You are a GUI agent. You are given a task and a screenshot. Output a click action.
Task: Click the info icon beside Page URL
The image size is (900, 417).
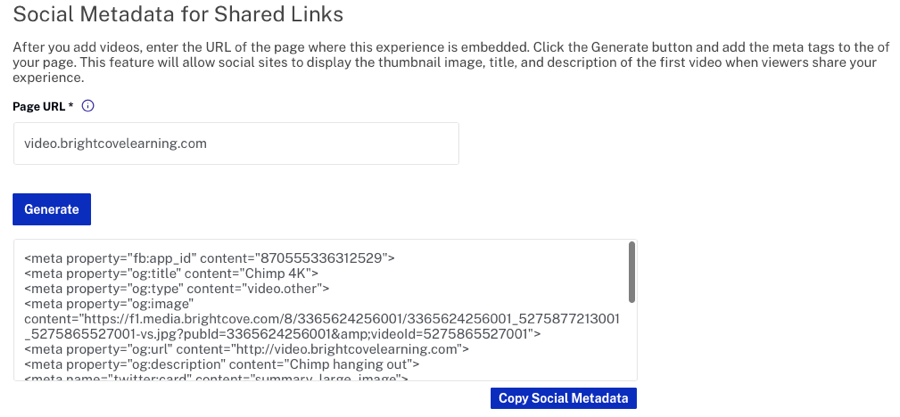coord(88,106)
